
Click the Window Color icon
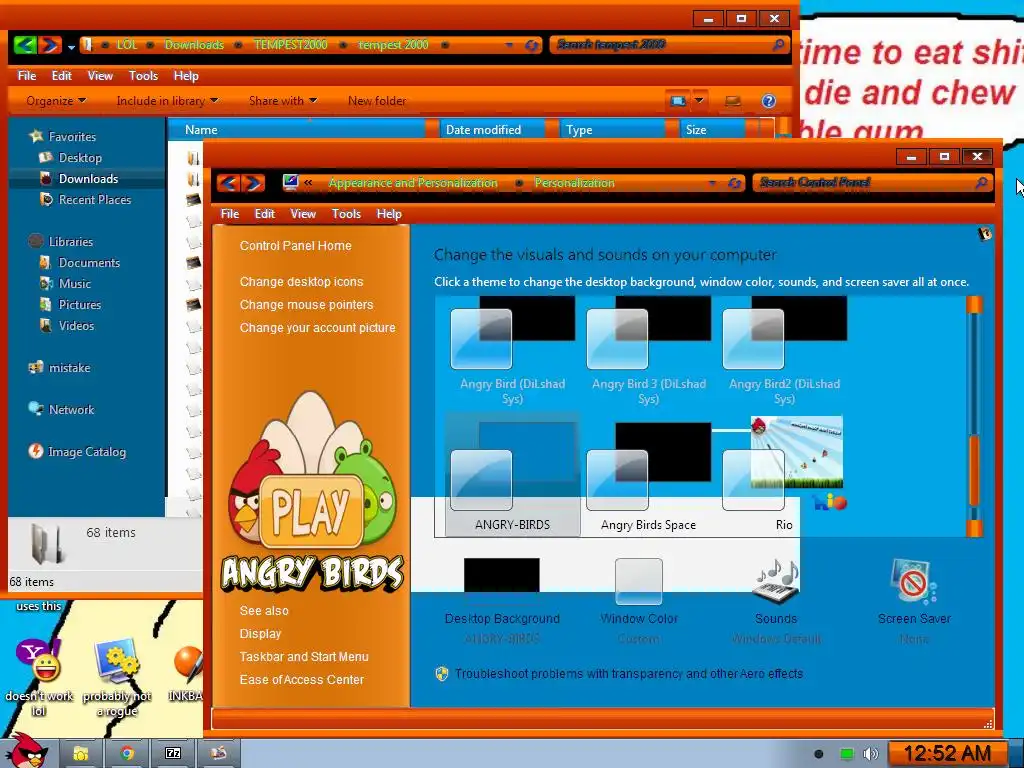(639, 581)
